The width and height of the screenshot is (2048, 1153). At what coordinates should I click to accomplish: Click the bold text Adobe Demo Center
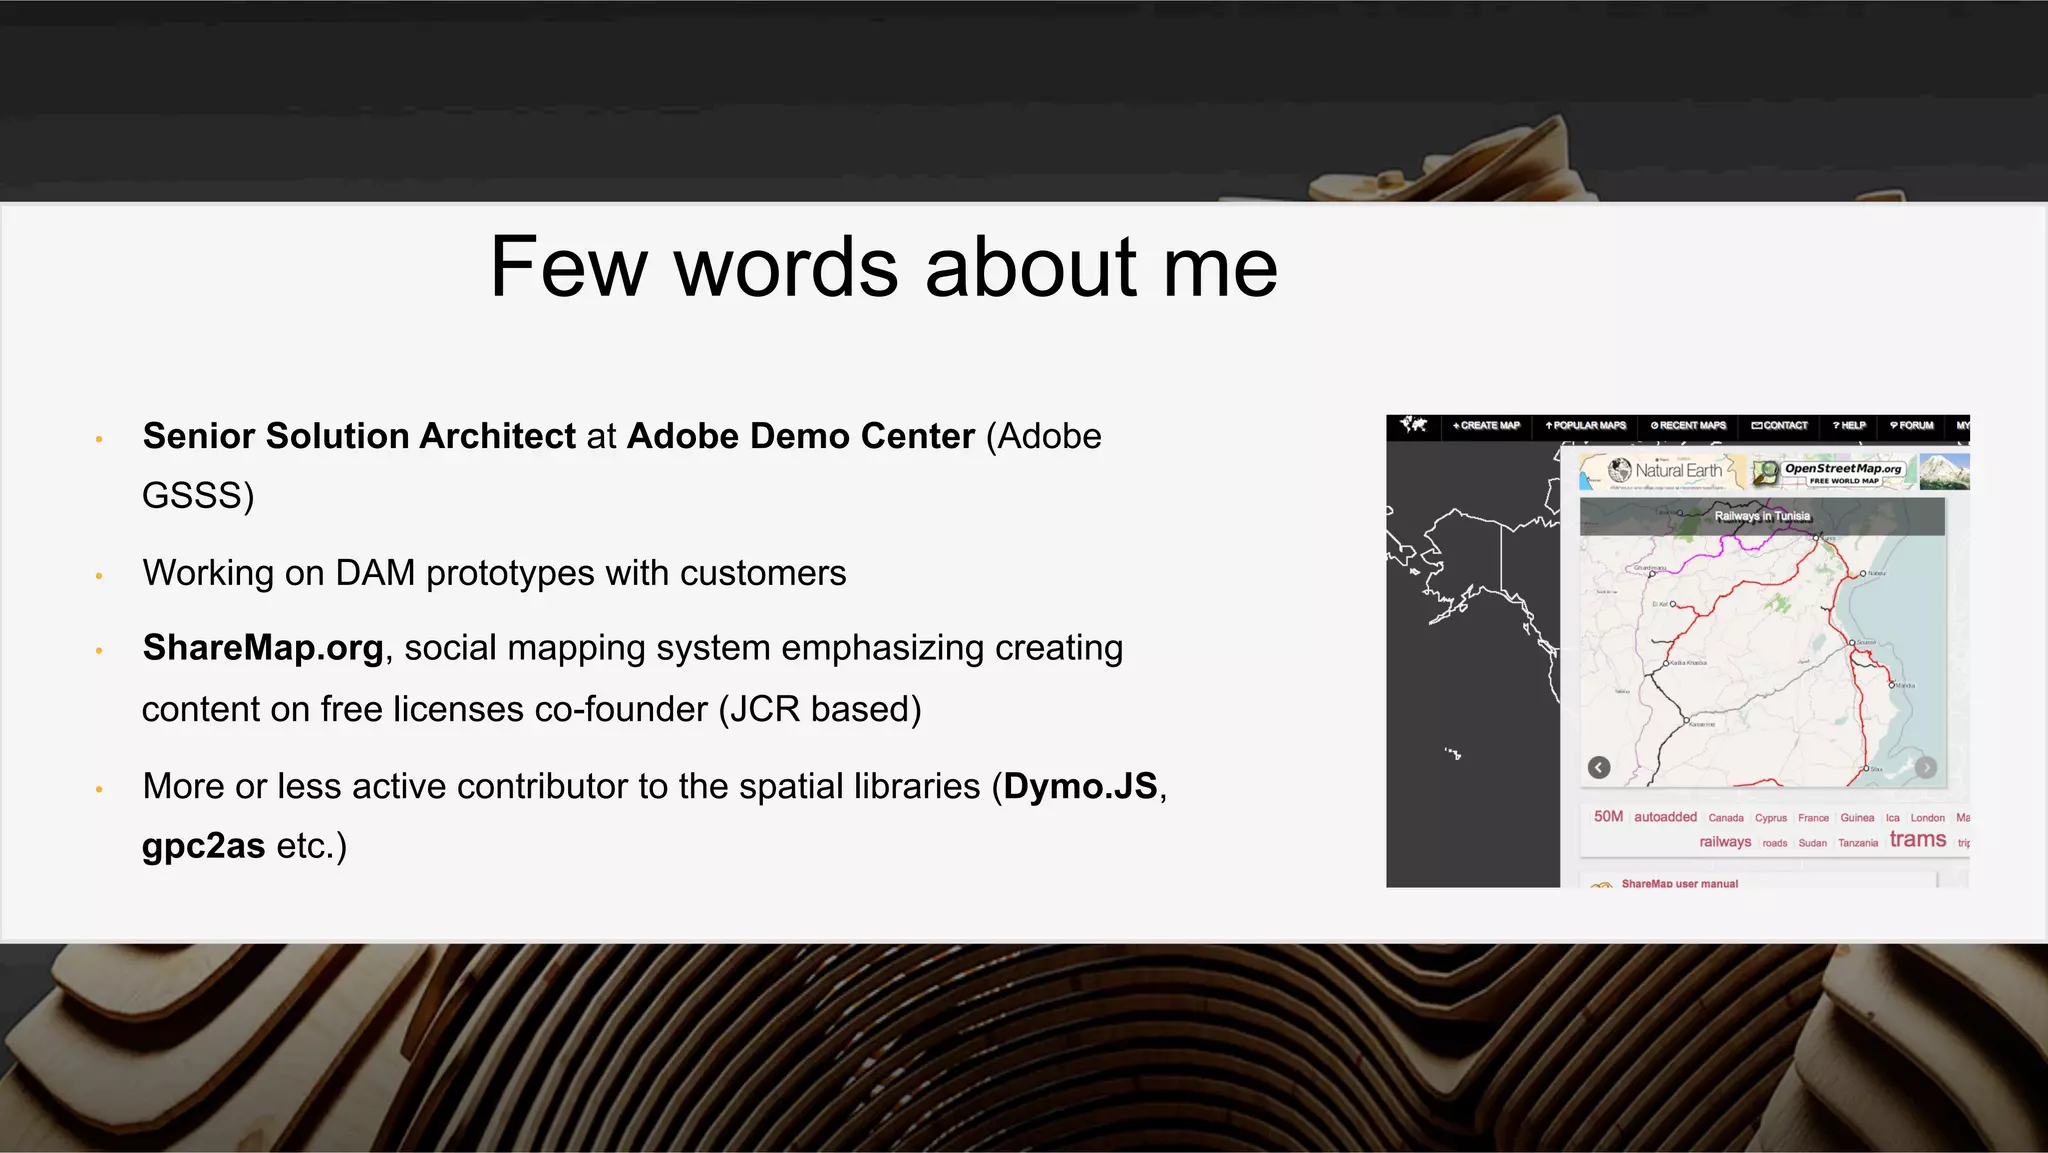coord(801,436)
